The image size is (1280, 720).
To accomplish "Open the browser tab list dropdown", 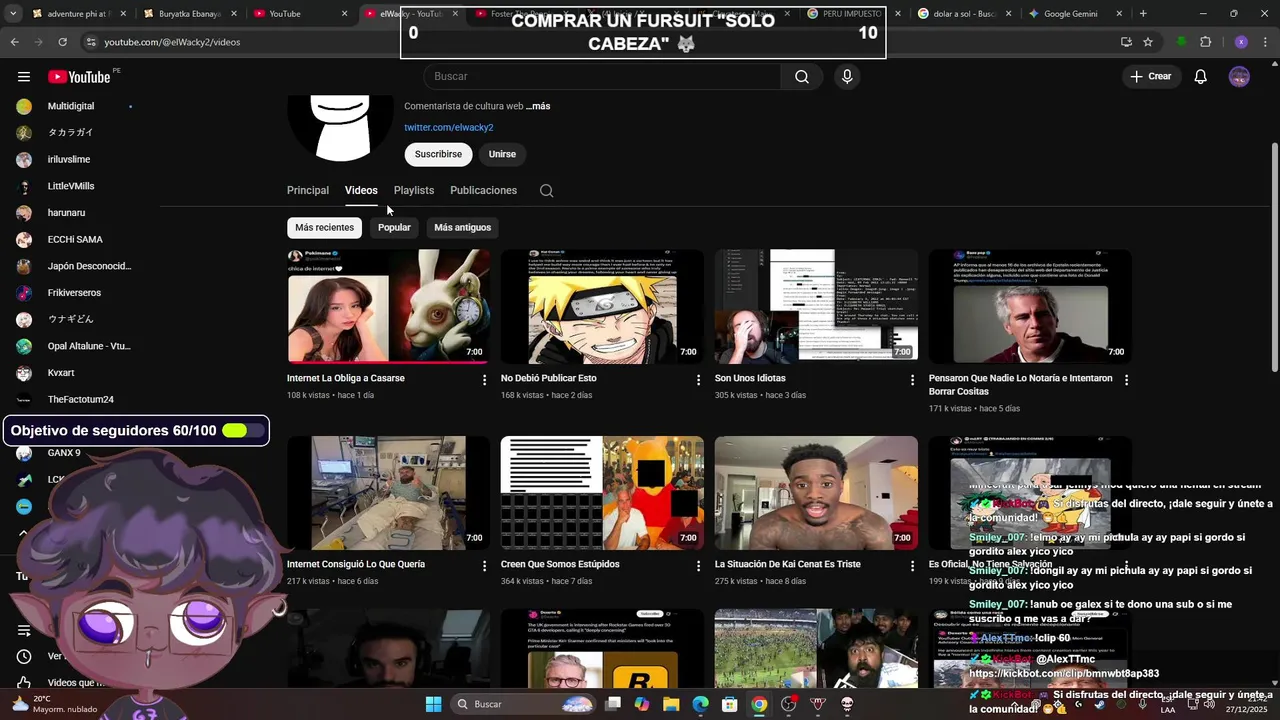I will (x=14, y=14).
